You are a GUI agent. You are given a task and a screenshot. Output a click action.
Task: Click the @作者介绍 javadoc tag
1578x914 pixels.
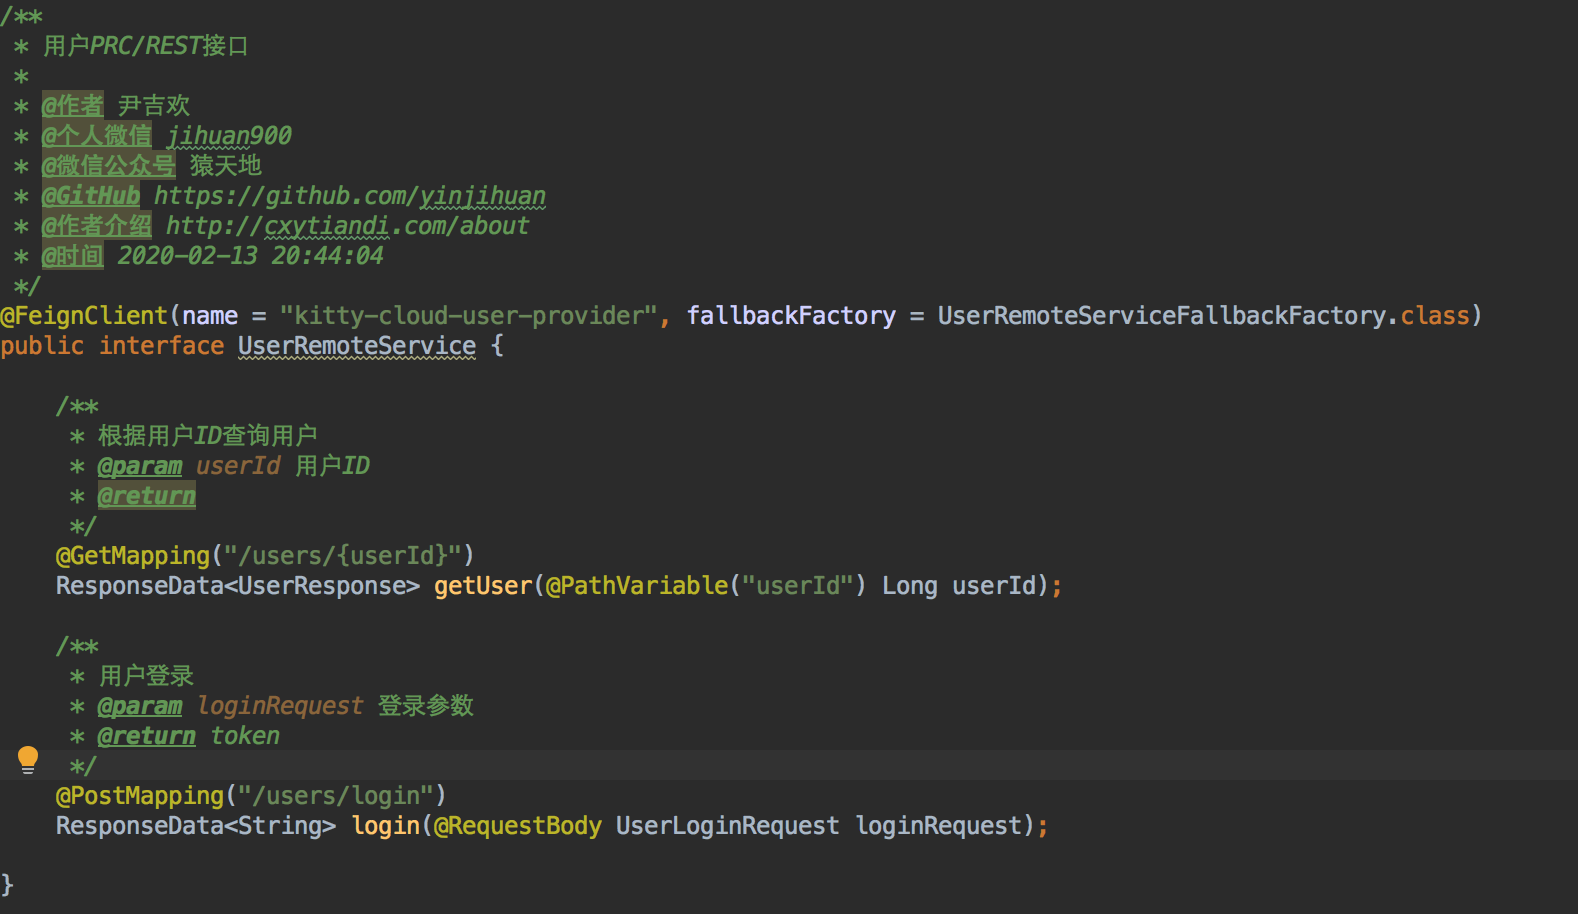click(97, 226)
